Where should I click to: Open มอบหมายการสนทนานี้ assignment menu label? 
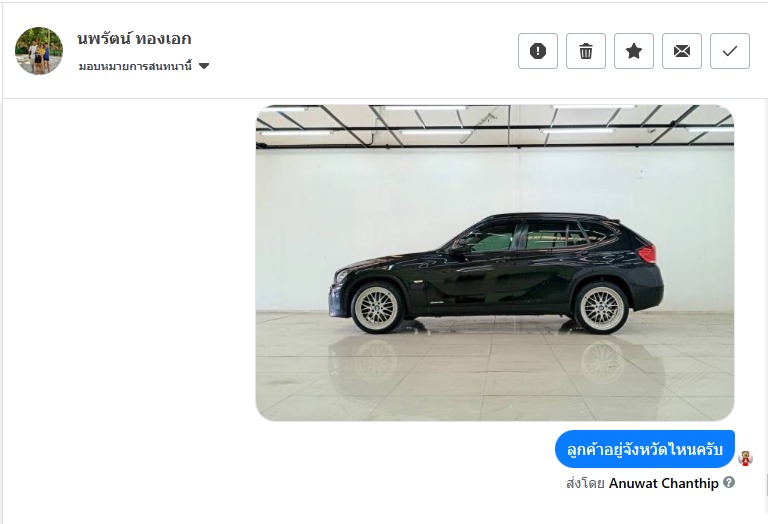[135, 66]
